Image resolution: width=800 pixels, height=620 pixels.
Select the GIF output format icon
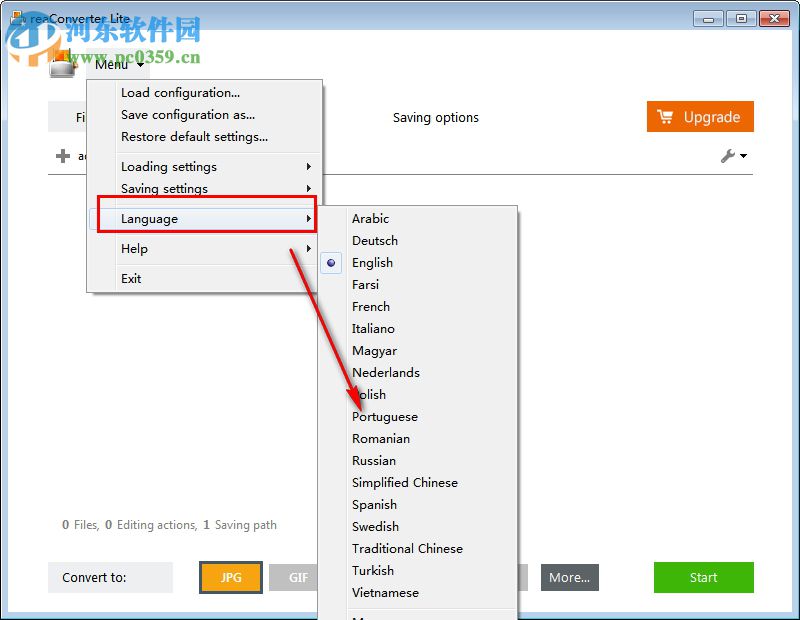pyautogui.click(x=295, y=578)
